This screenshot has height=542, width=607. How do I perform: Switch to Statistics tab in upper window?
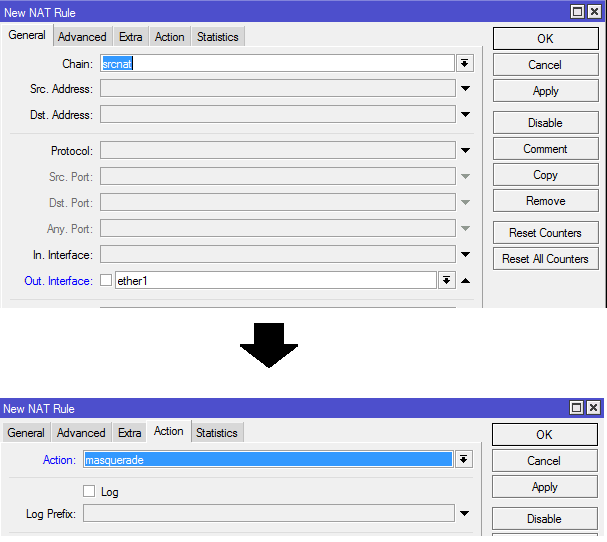[218, 37]
